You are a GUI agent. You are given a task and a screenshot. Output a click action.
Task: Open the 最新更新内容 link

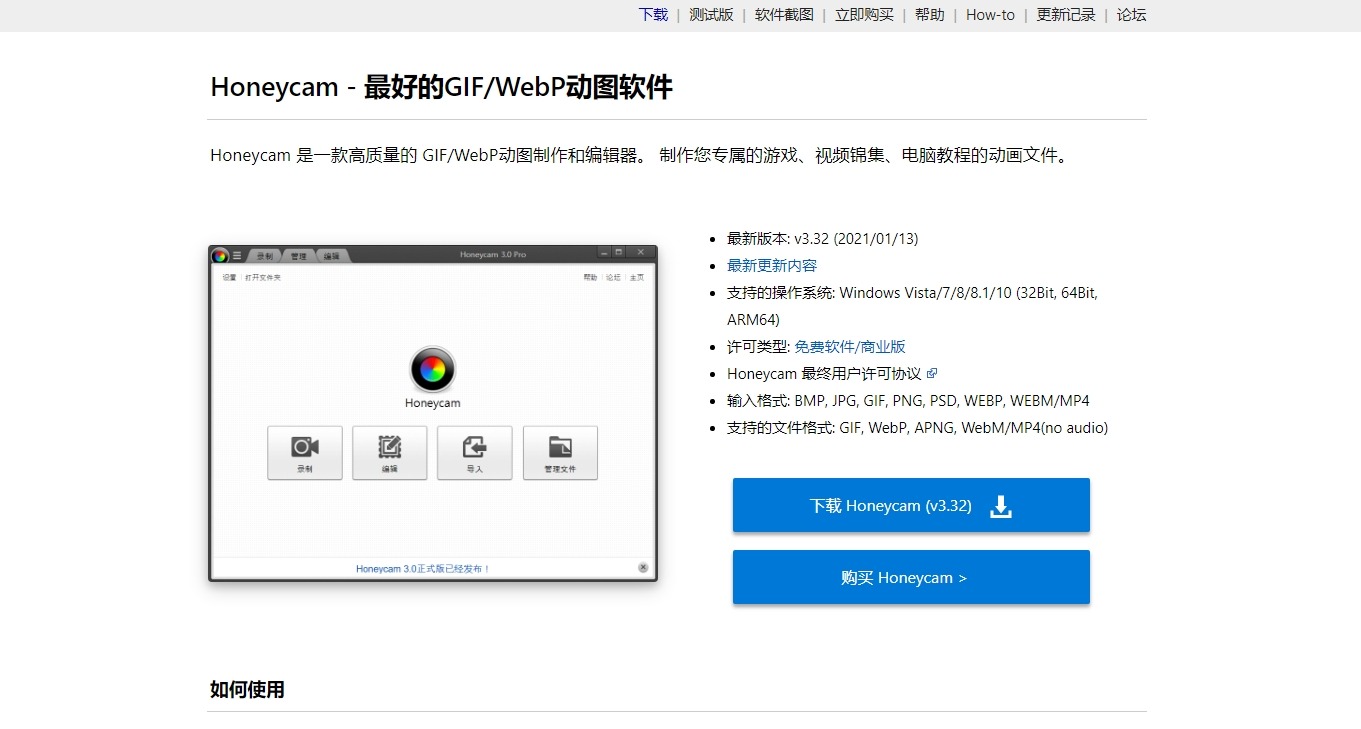(772, 265)
